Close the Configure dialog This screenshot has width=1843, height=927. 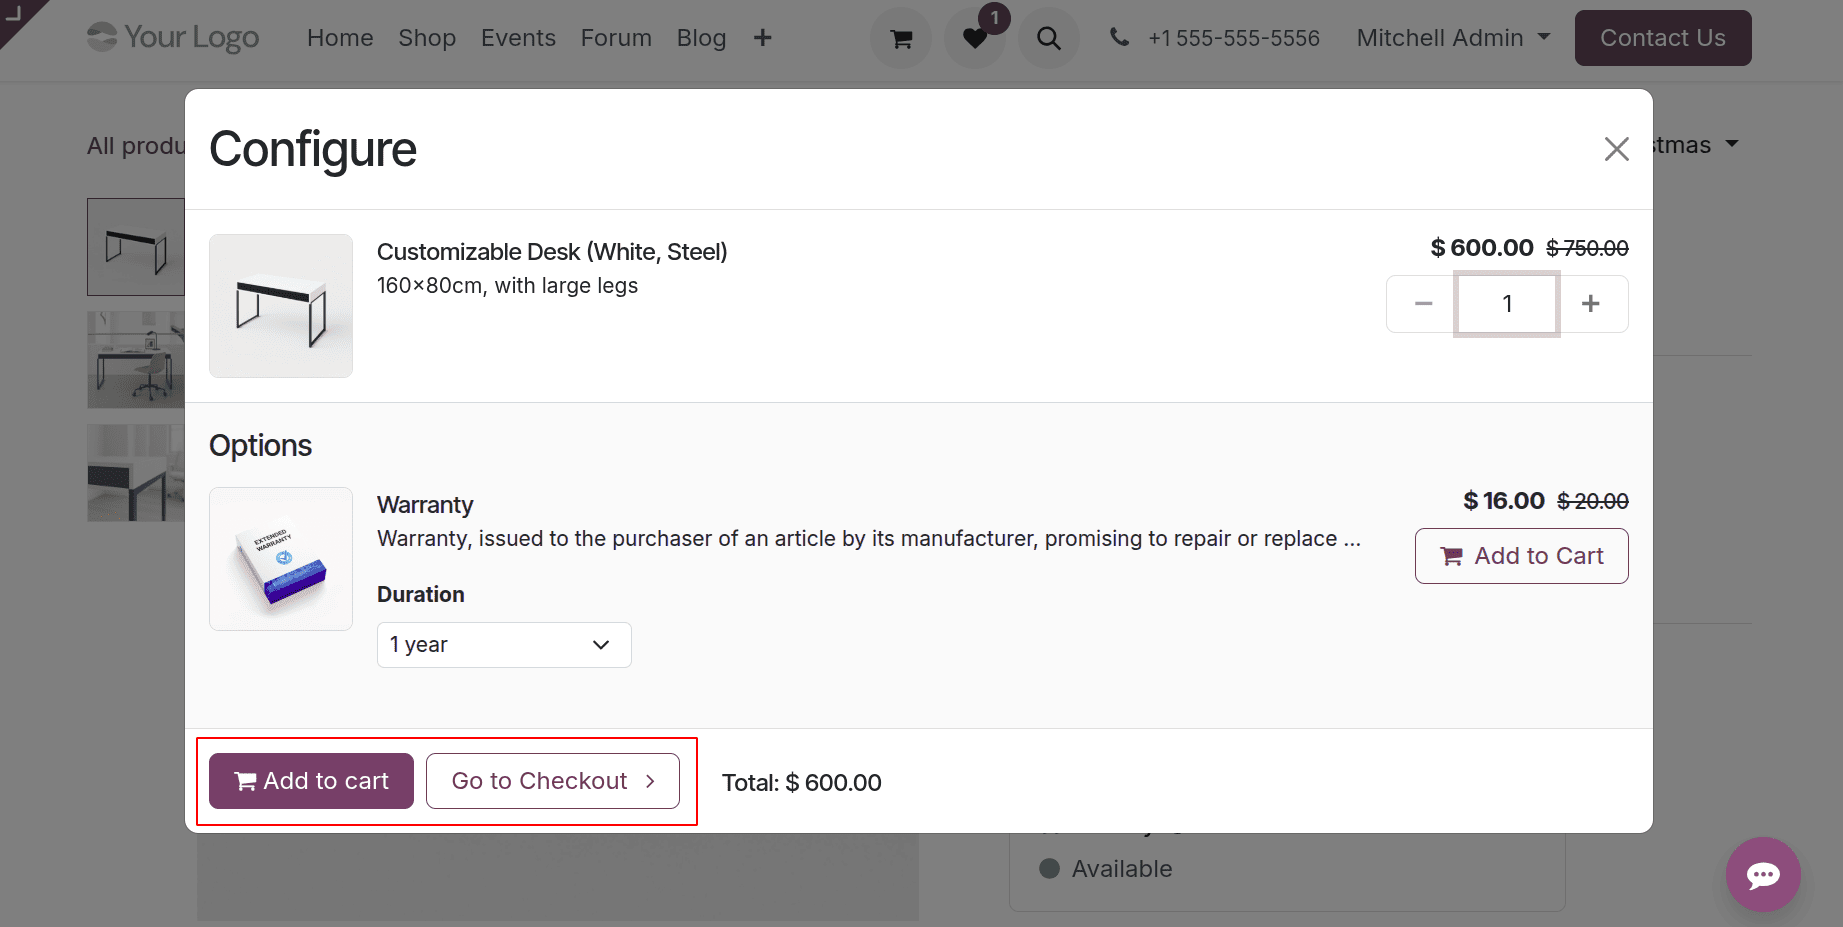tap(1616, 149)
